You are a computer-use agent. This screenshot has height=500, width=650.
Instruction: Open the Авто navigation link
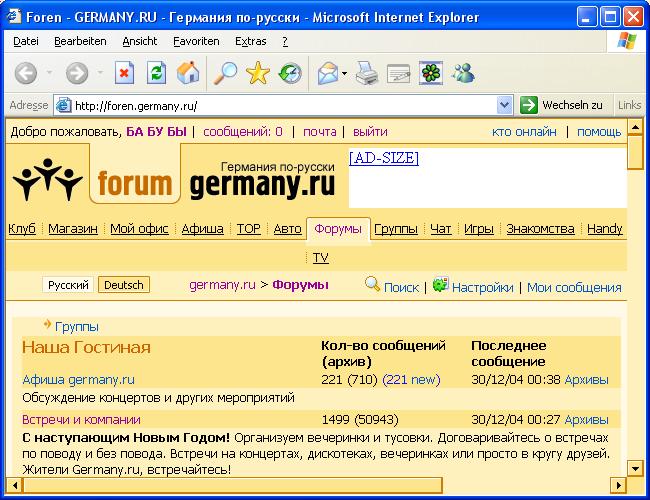287,228
